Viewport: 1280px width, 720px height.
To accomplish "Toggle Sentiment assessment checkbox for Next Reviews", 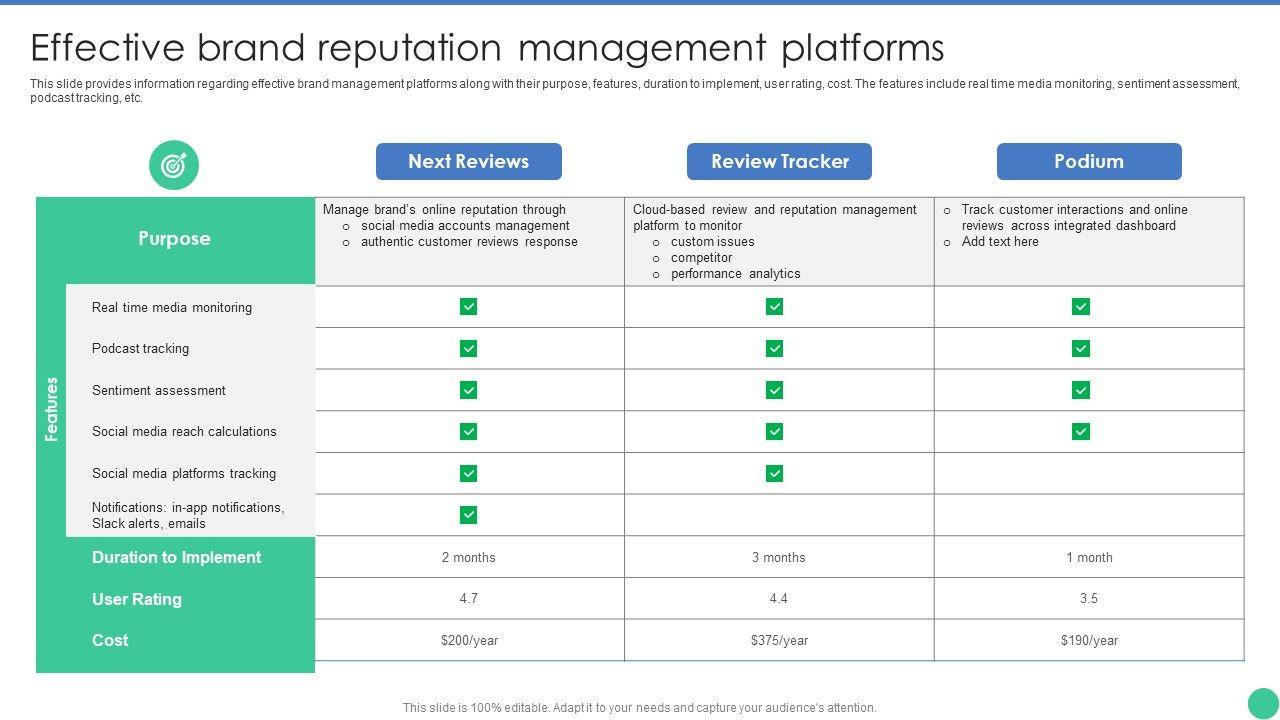I will click(469, 390).
